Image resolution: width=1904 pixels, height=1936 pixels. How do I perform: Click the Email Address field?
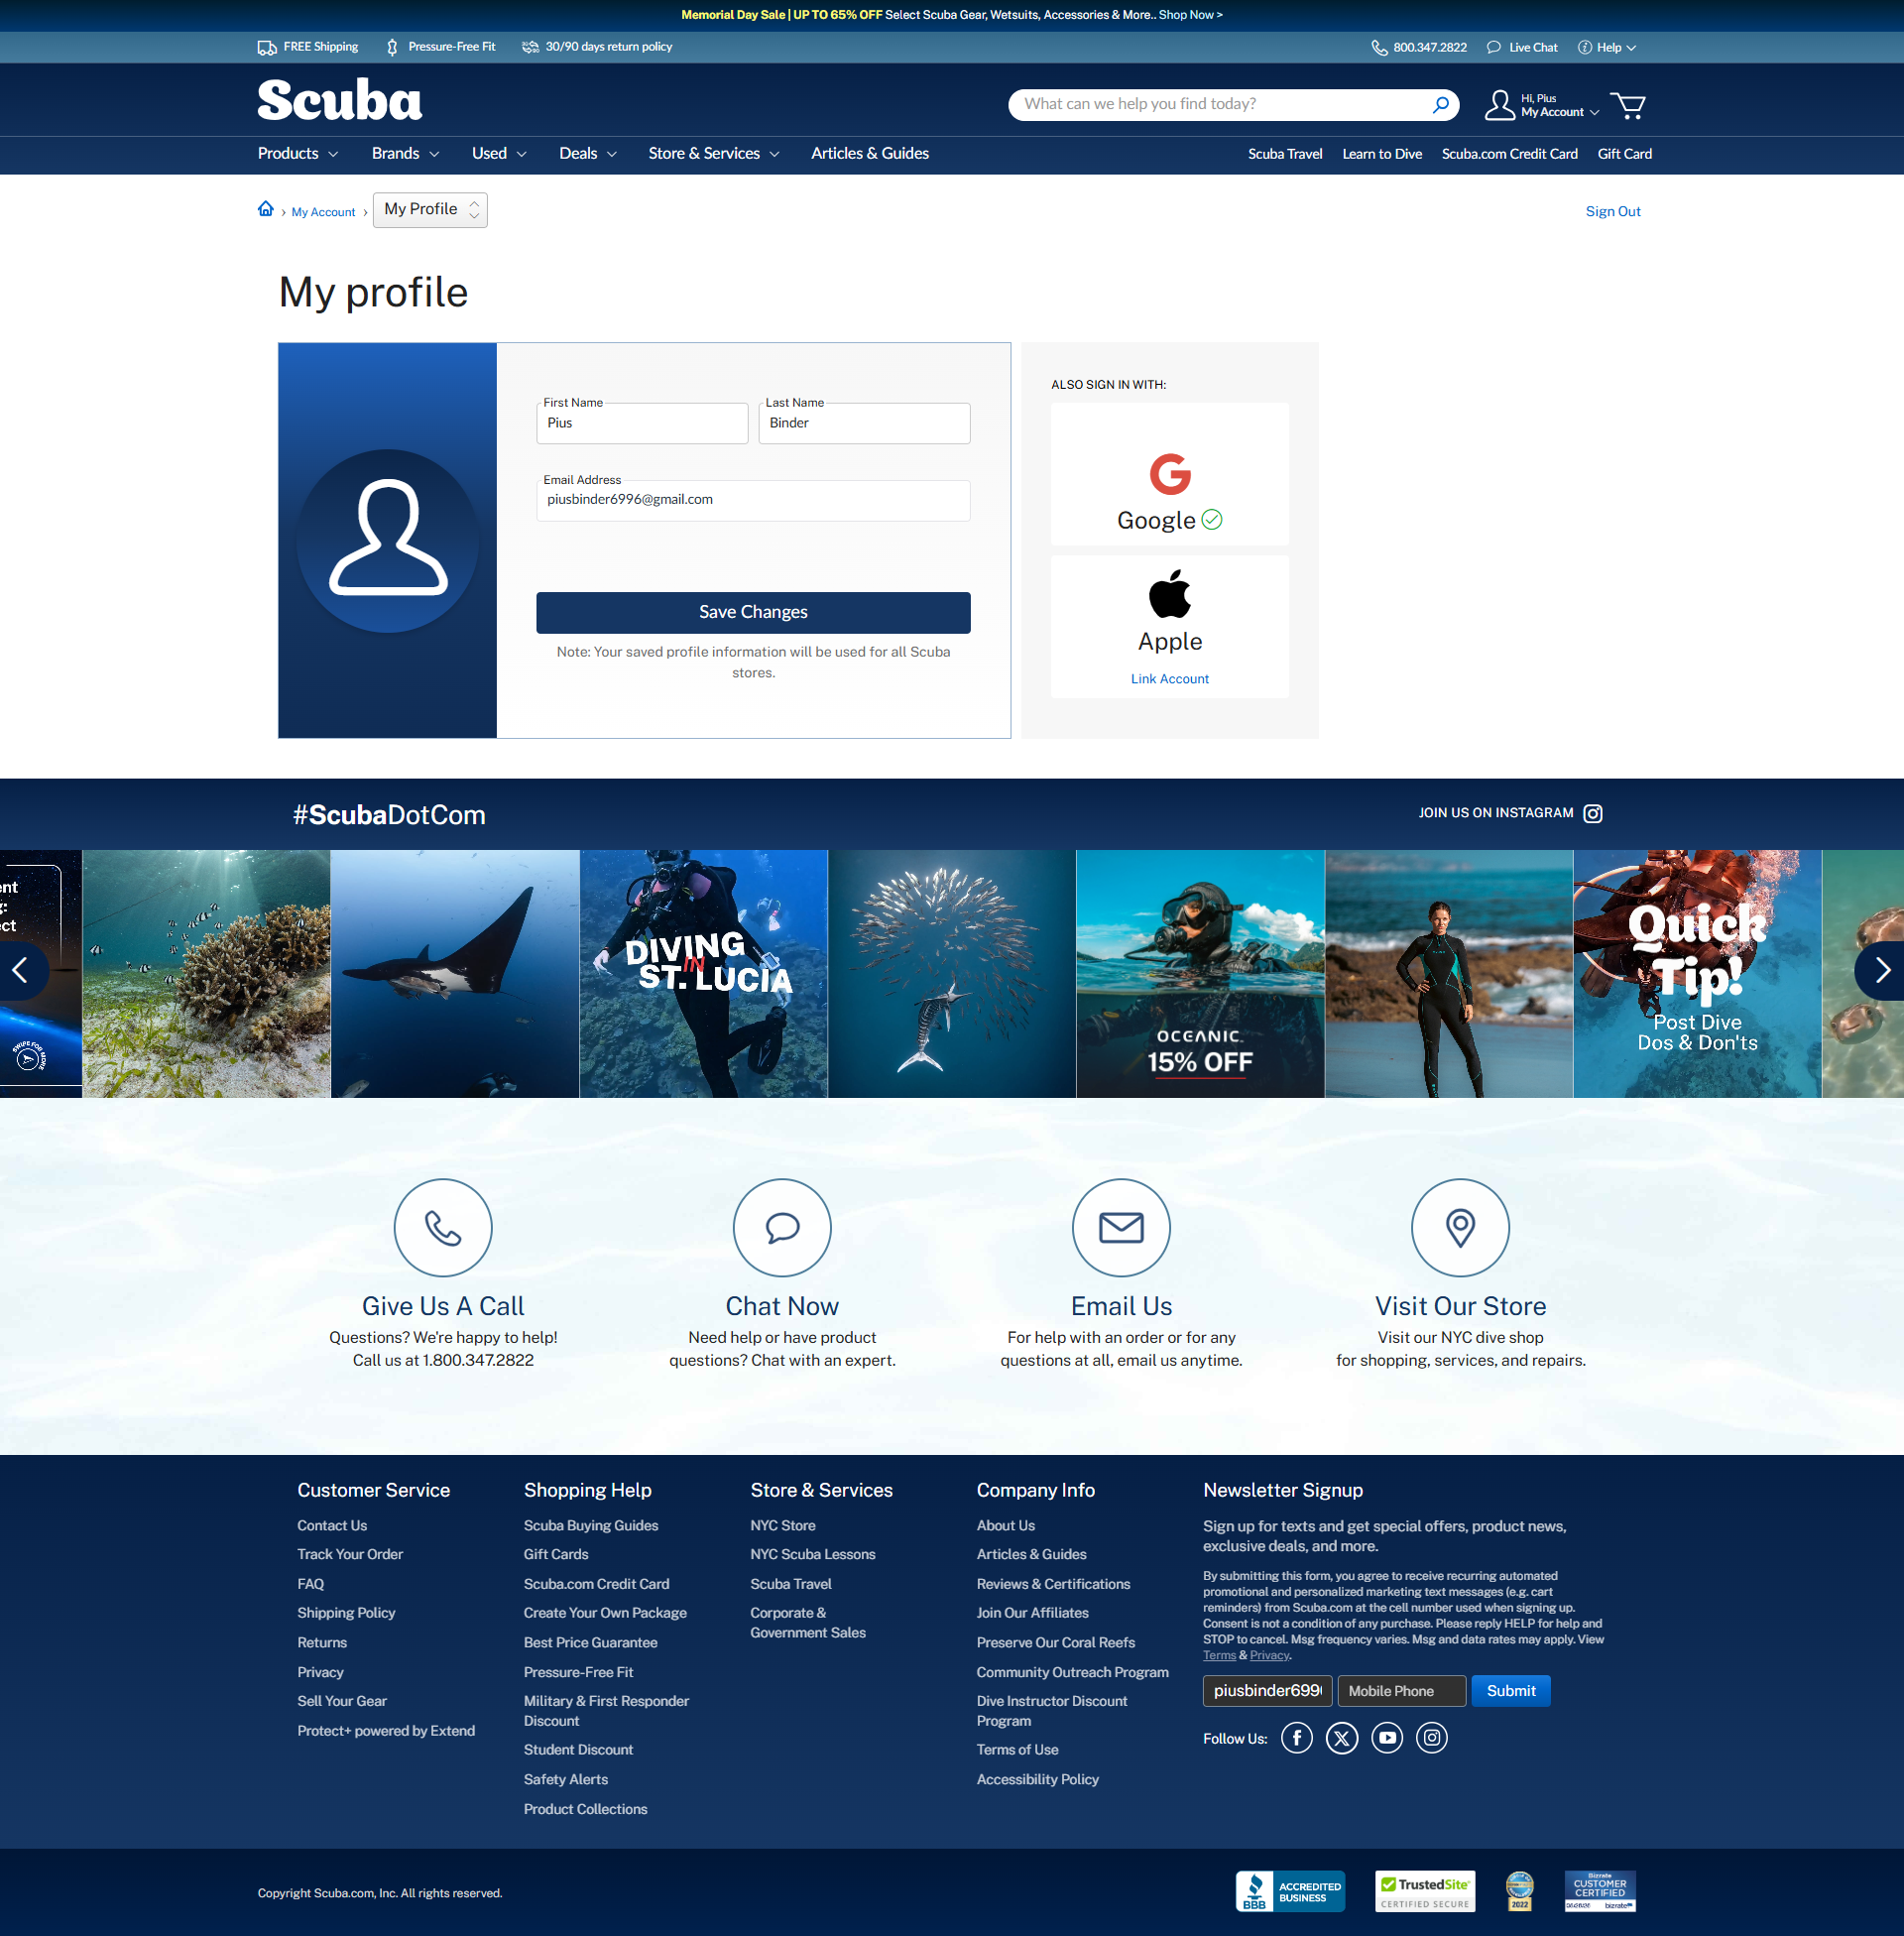point(753,500)
